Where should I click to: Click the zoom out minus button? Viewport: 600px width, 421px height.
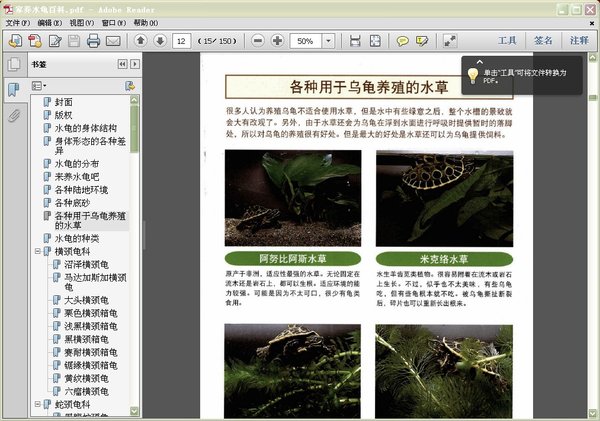tap(256, 41)
